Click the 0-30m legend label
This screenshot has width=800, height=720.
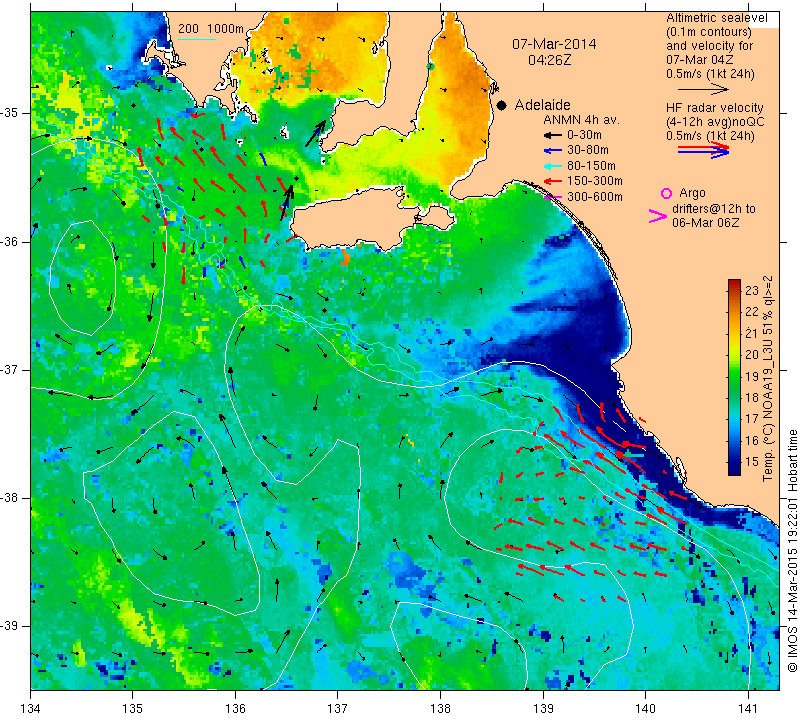tap(584, 135)
